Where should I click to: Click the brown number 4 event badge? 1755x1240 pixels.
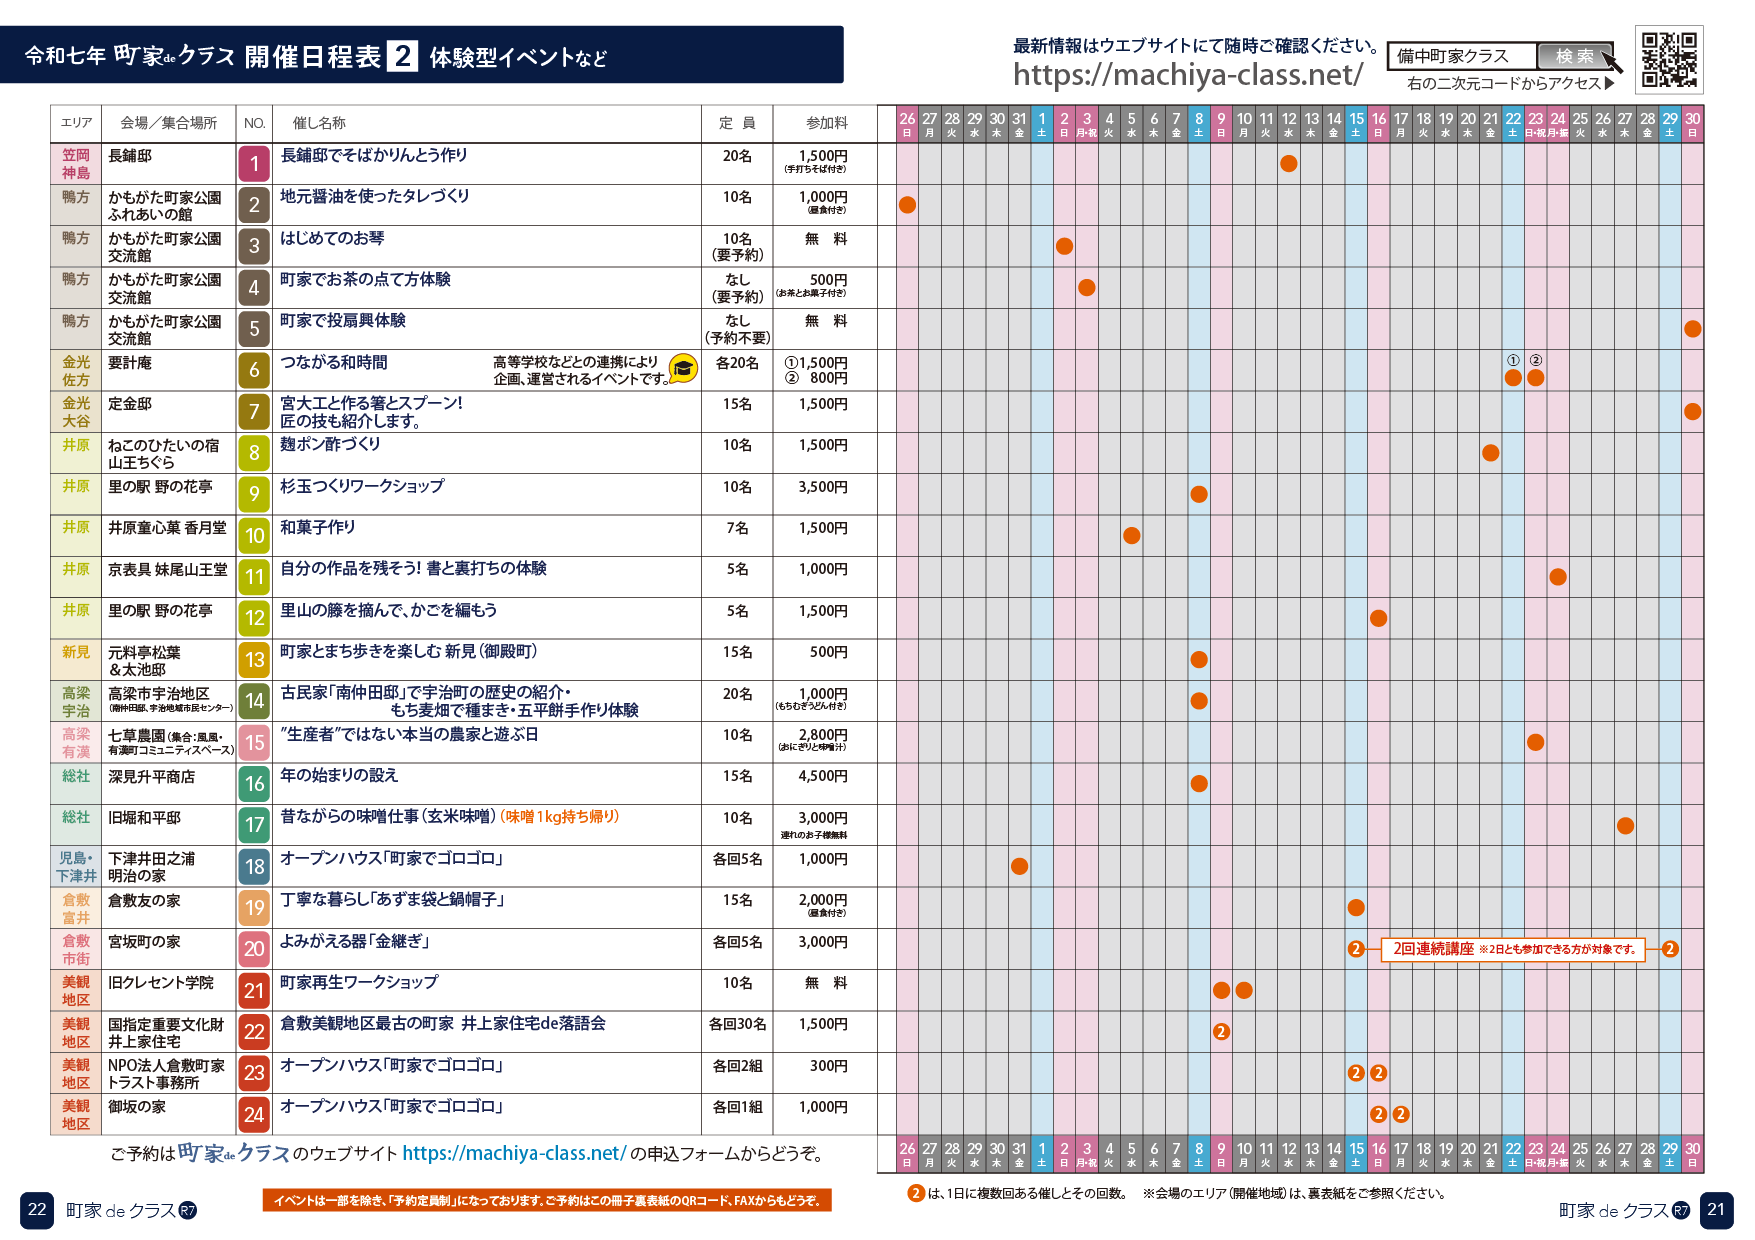pyautogui.click(x=254, y=288)
